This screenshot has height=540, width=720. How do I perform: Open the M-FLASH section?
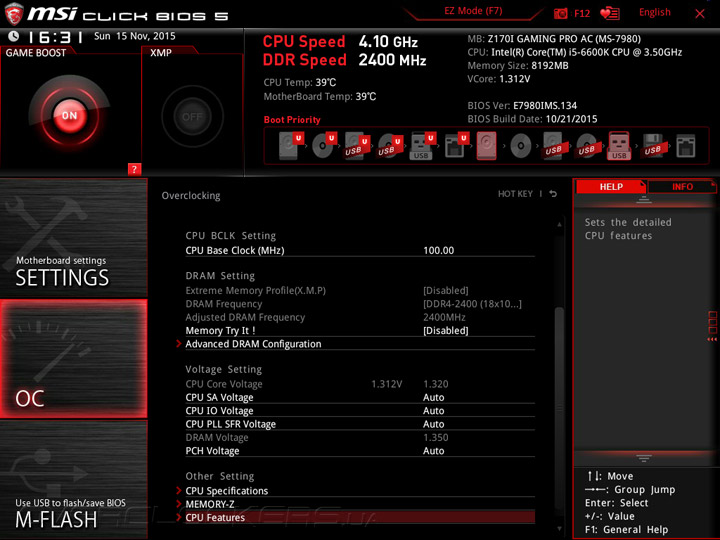click(73, 479)
